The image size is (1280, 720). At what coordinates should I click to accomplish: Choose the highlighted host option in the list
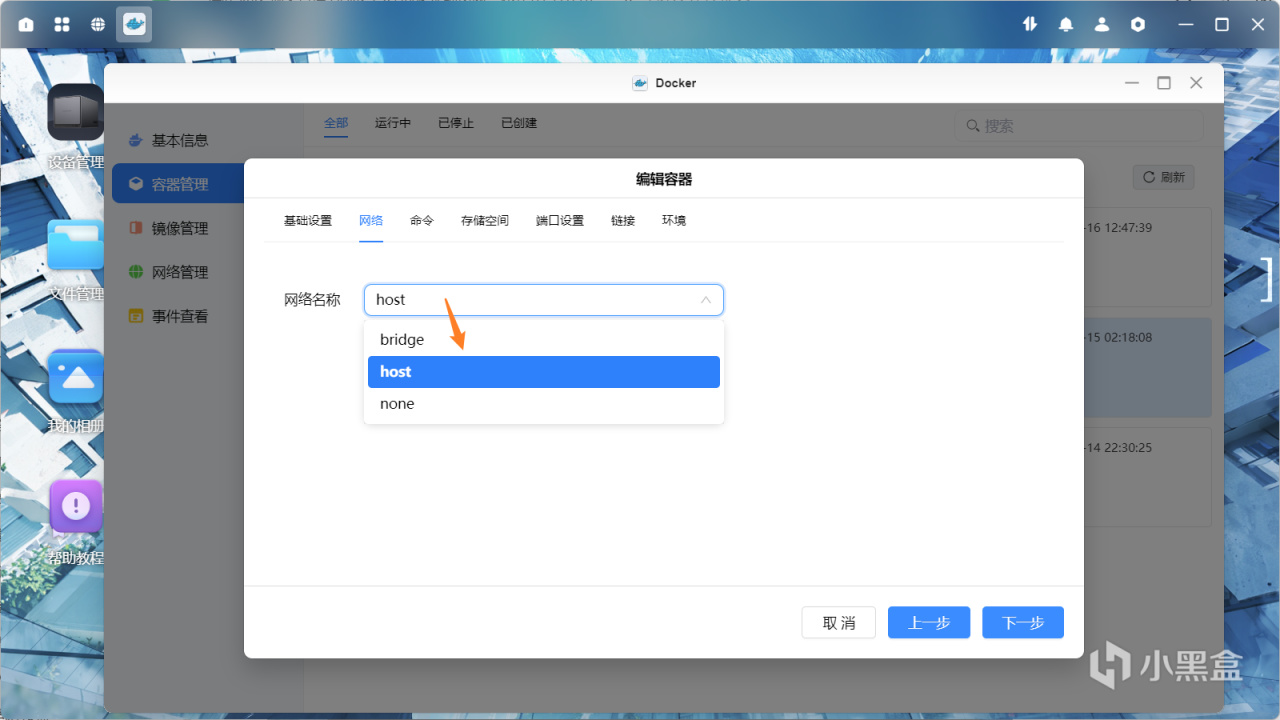point(544,372)
